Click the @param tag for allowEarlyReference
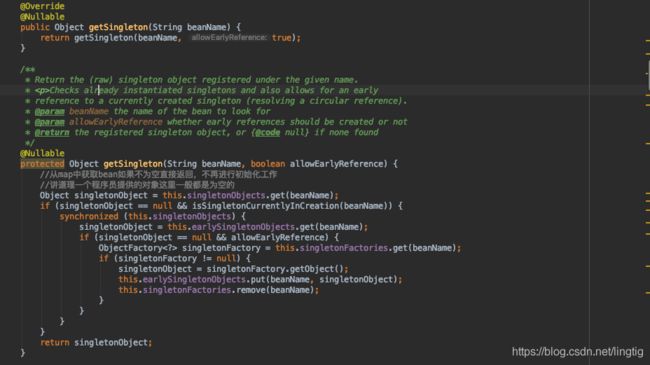The image size is (650, 365). pyautogui.click(x=49, y=122)
